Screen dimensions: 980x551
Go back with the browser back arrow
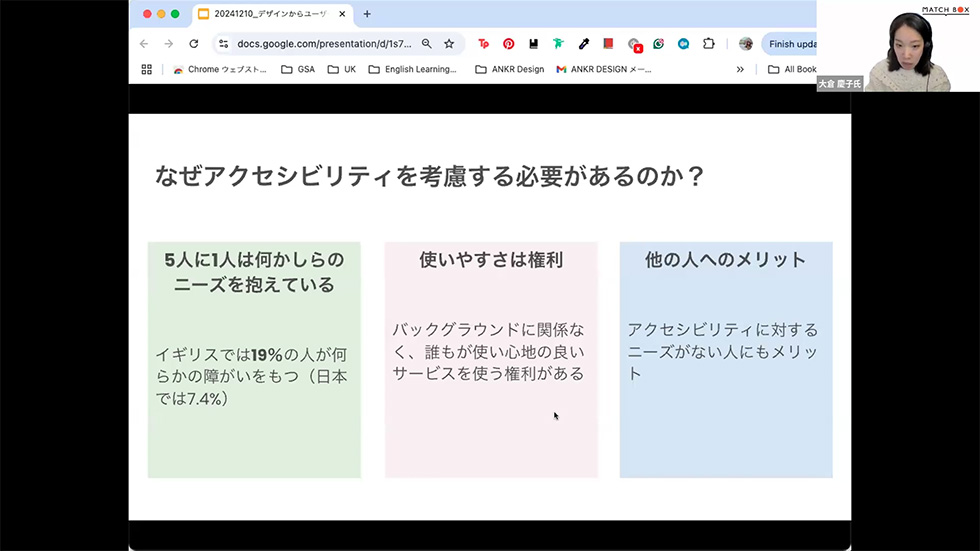click(x=144, y=44)
